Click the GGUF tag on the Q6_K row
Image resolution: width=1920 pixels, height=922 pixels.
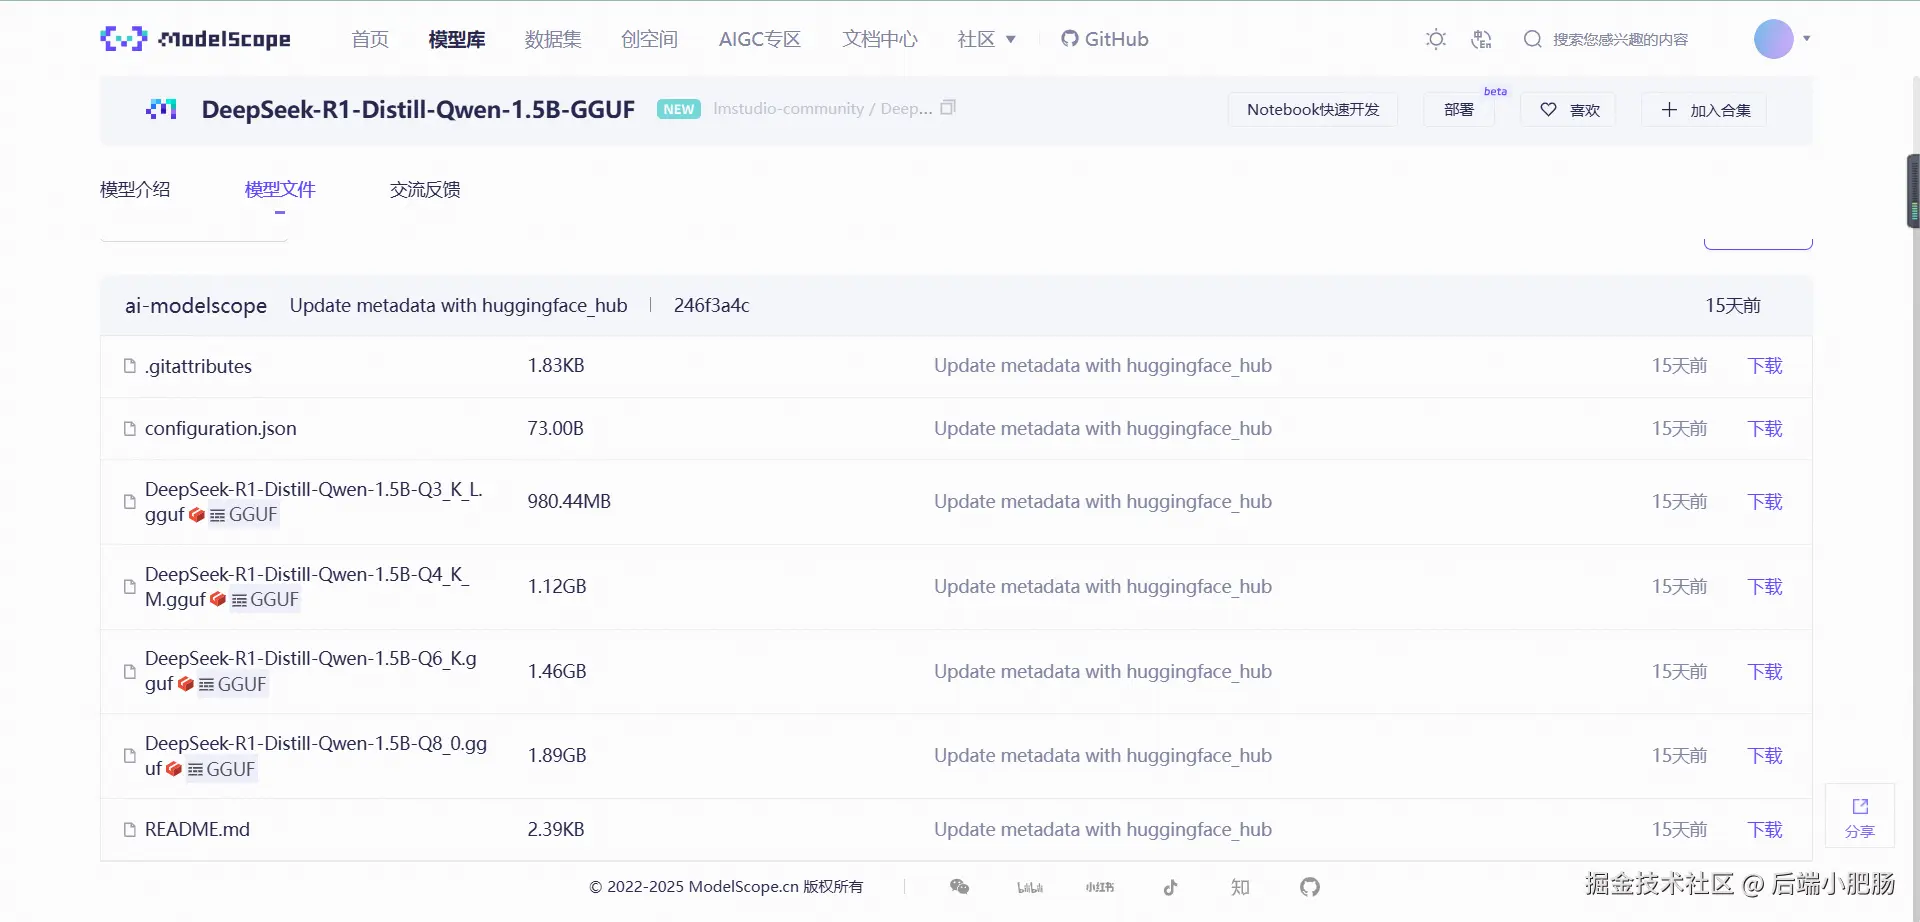pyautogui.click(x=232, y=685)
